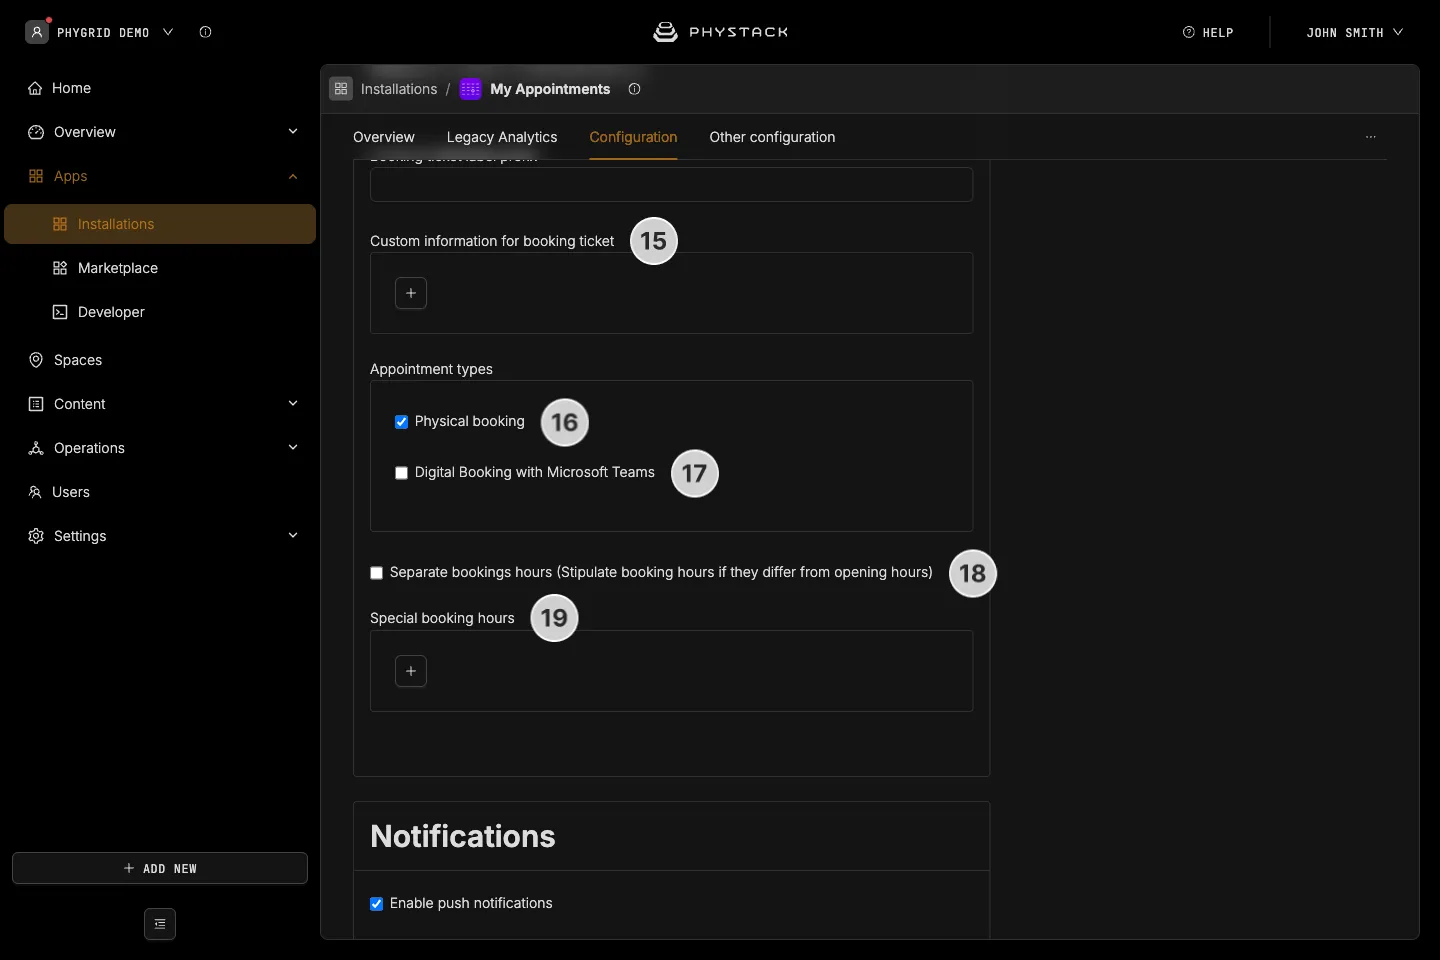Click the empty booking ticket text field
The image size is (1440, 960).
coord(671,184)
